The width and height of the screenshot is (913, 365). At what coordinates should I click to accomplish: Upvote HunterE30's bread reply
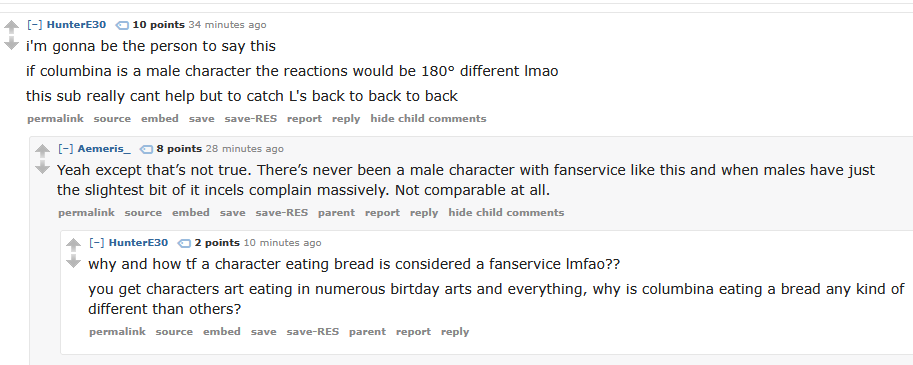[x=73, y=244]
